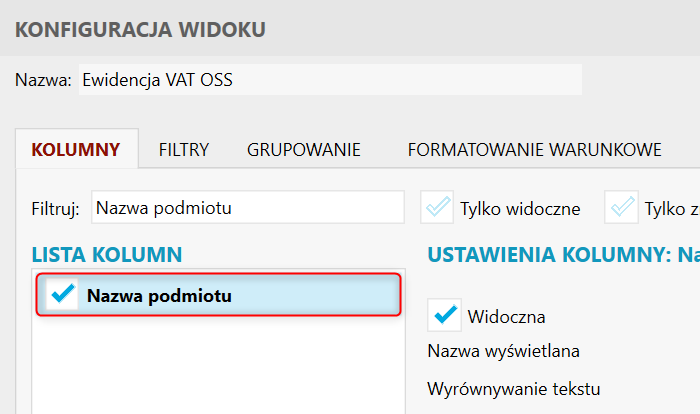Image resolution: width=700 pixels, height=414 pixels.
Task: Switch to the KOLUMNY tab
Action: tap(76, 150)
